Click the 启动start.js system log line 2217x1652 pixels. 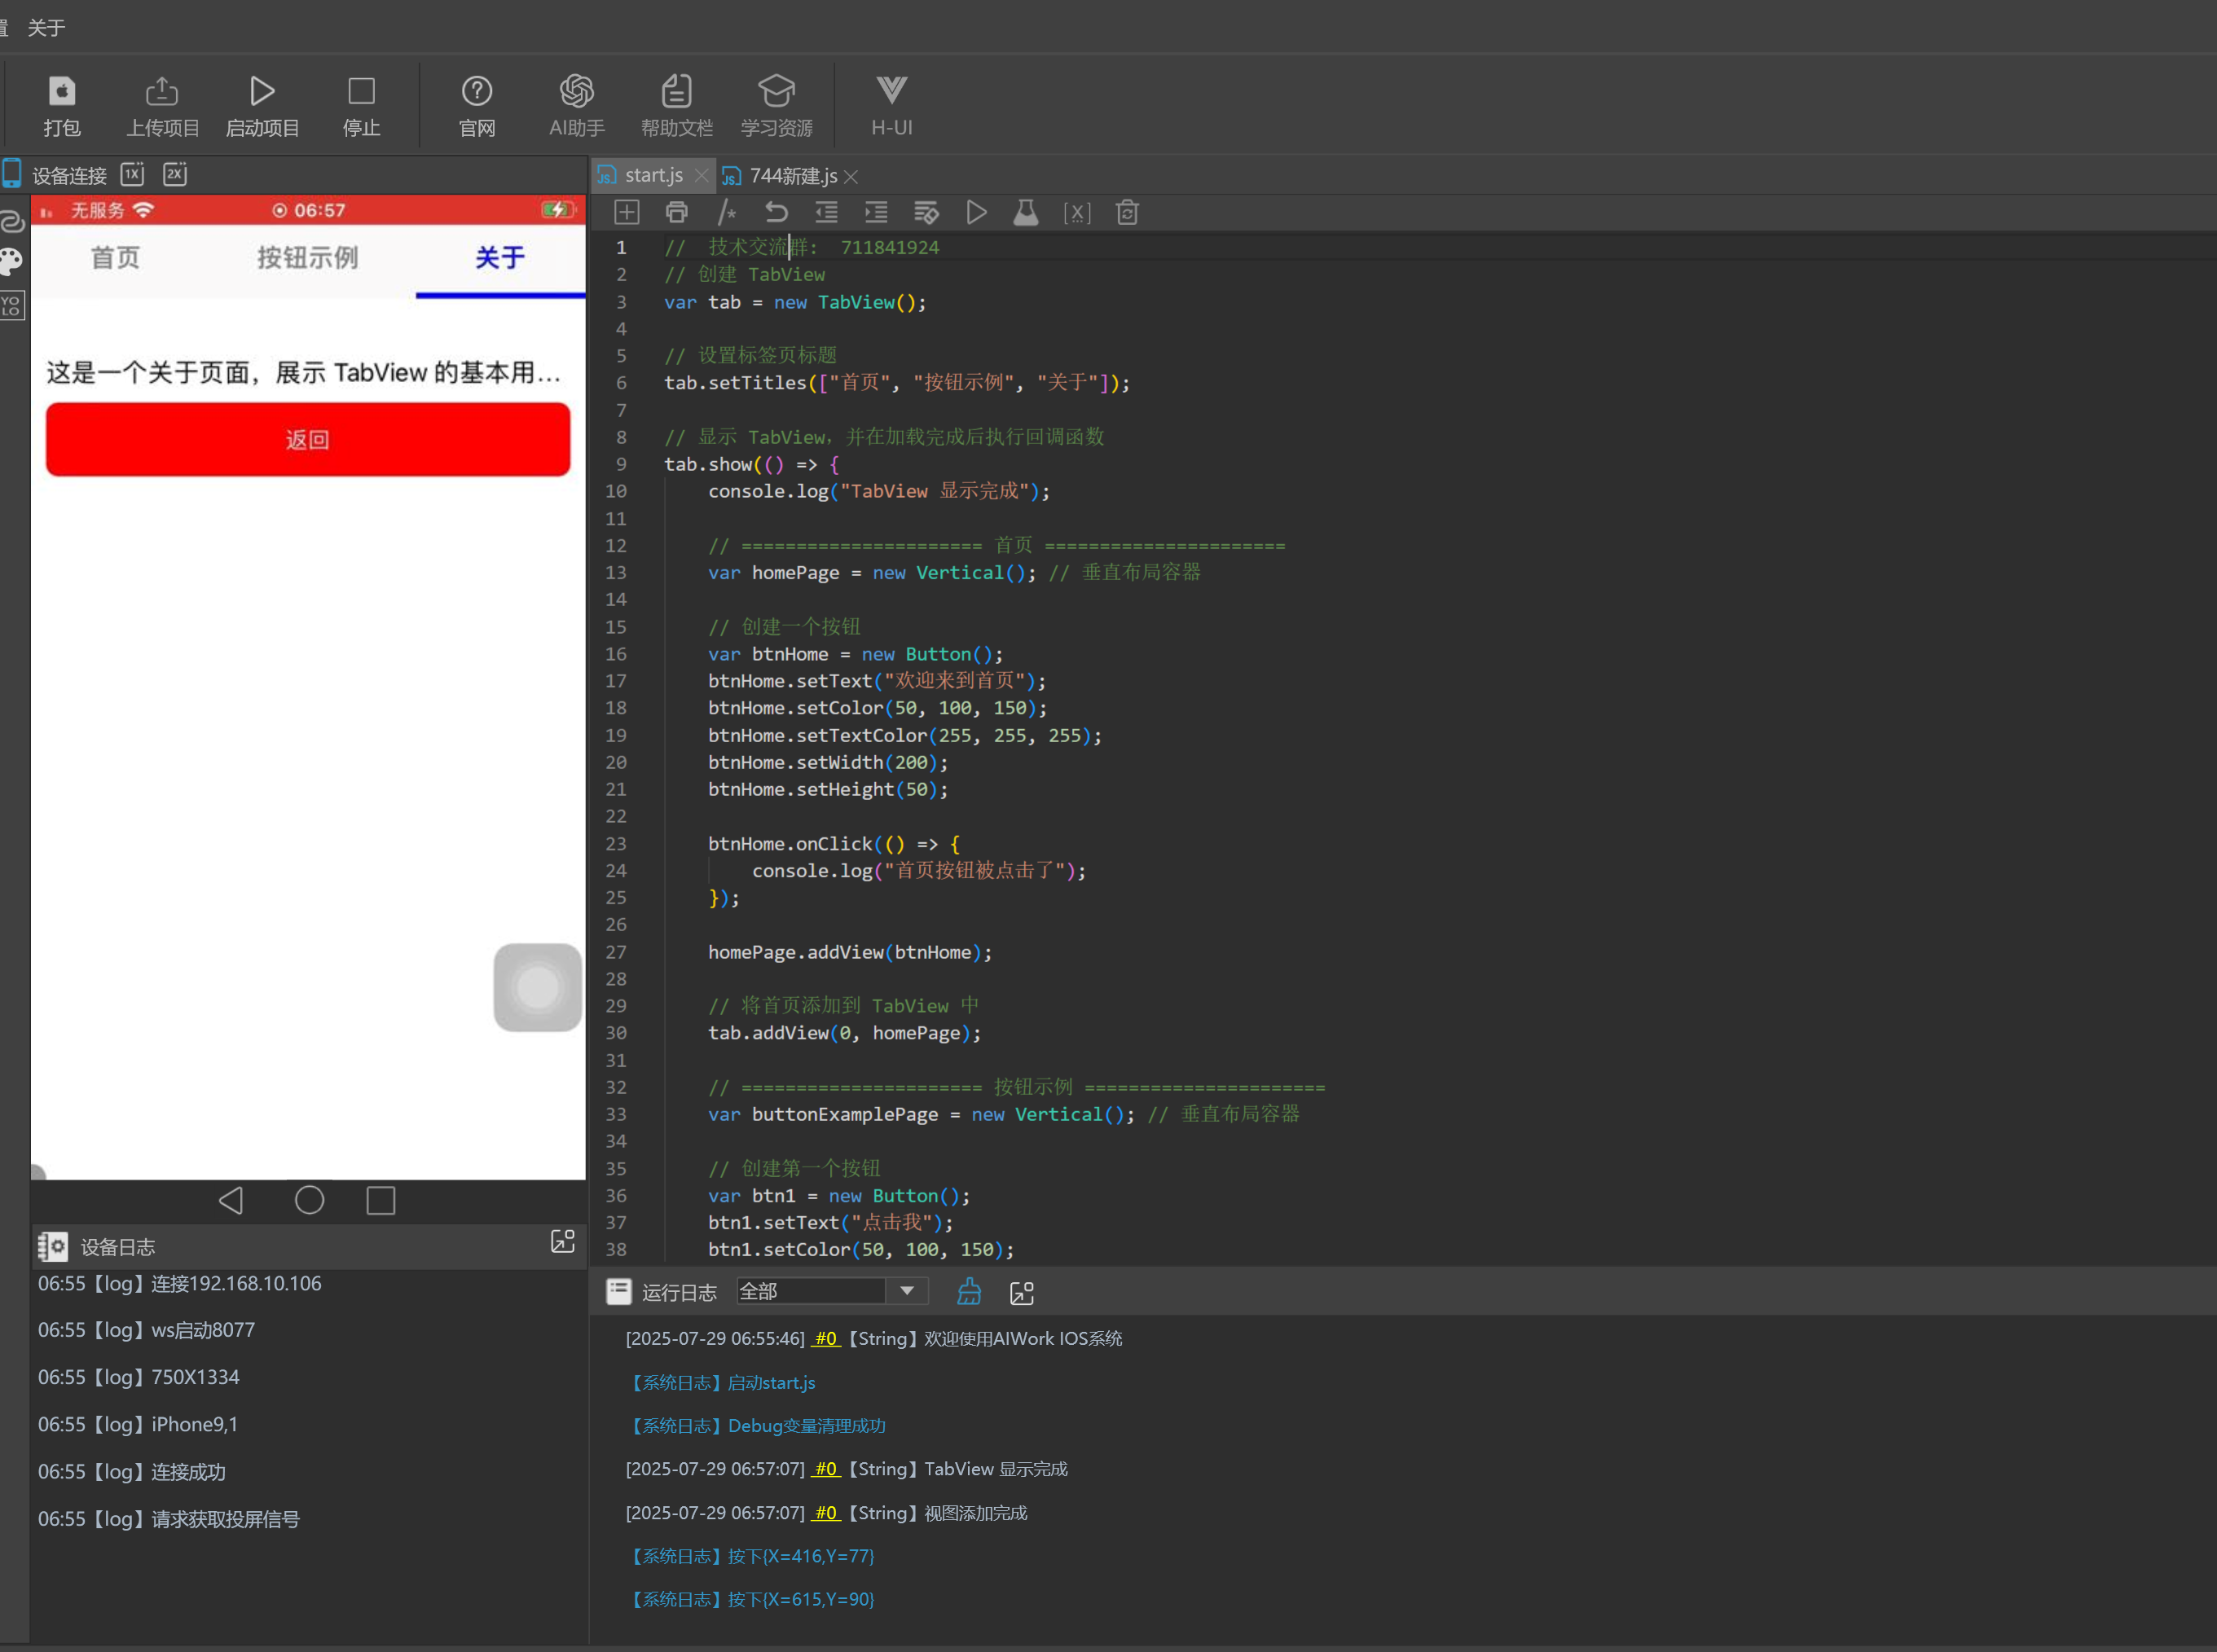pos(721,1382)
